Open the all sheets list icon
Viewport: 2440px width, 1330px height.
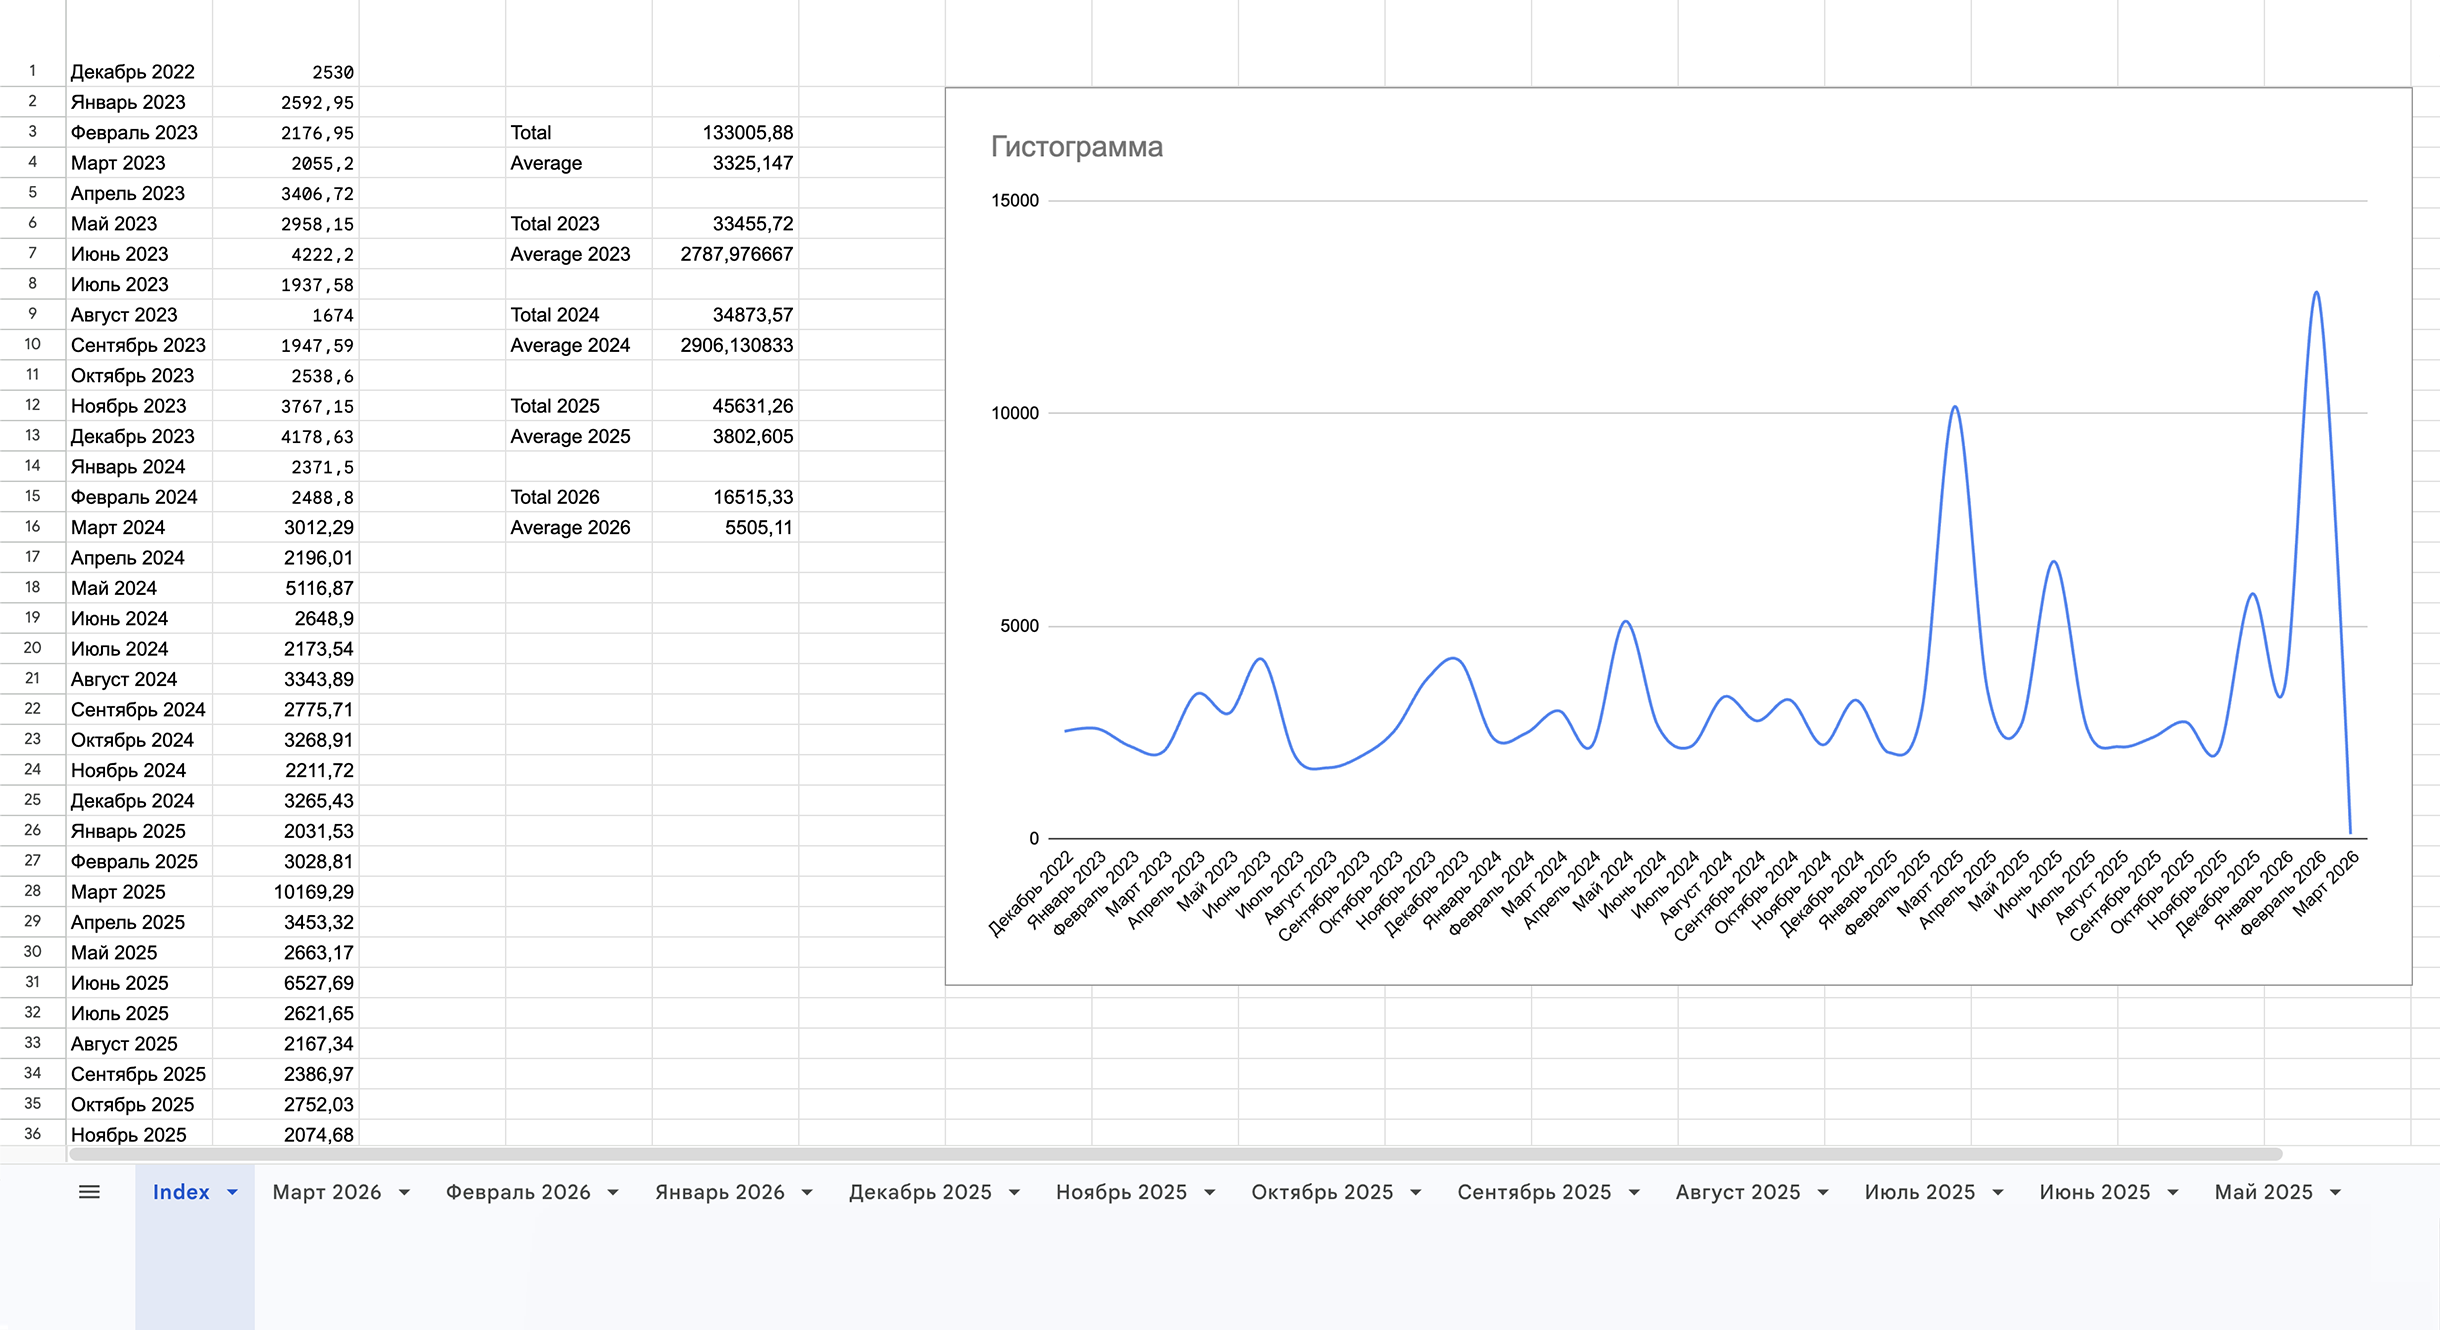point(89,1192)
